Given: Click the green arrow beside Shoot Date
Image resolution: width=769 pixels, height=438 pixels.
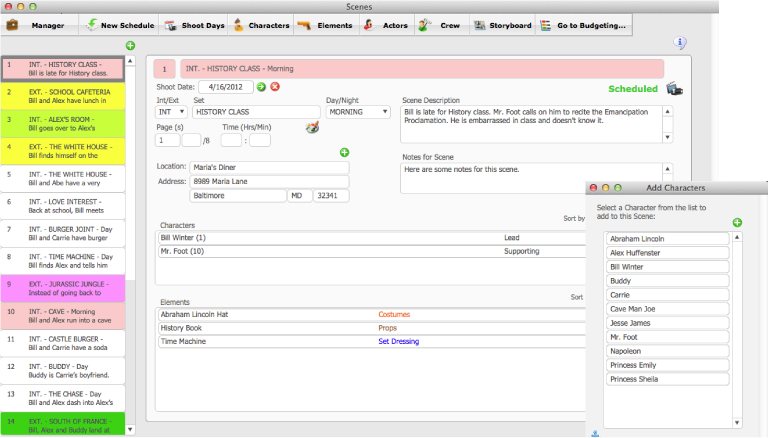Looking at the screenshot, I should point(262,87).
